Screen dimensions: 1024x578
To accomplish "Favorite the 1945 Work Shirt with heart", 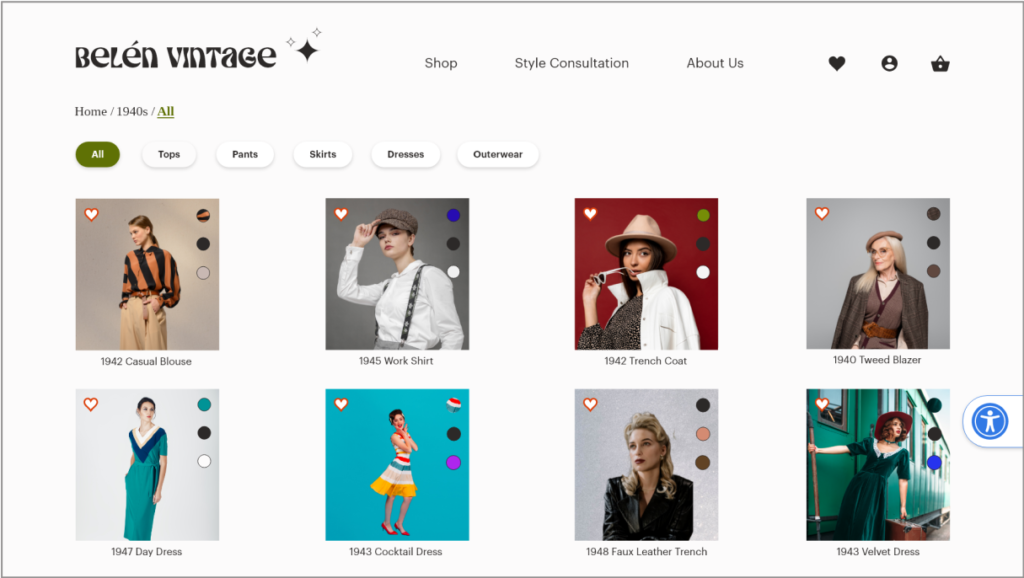I will click(x=341, y=214).
